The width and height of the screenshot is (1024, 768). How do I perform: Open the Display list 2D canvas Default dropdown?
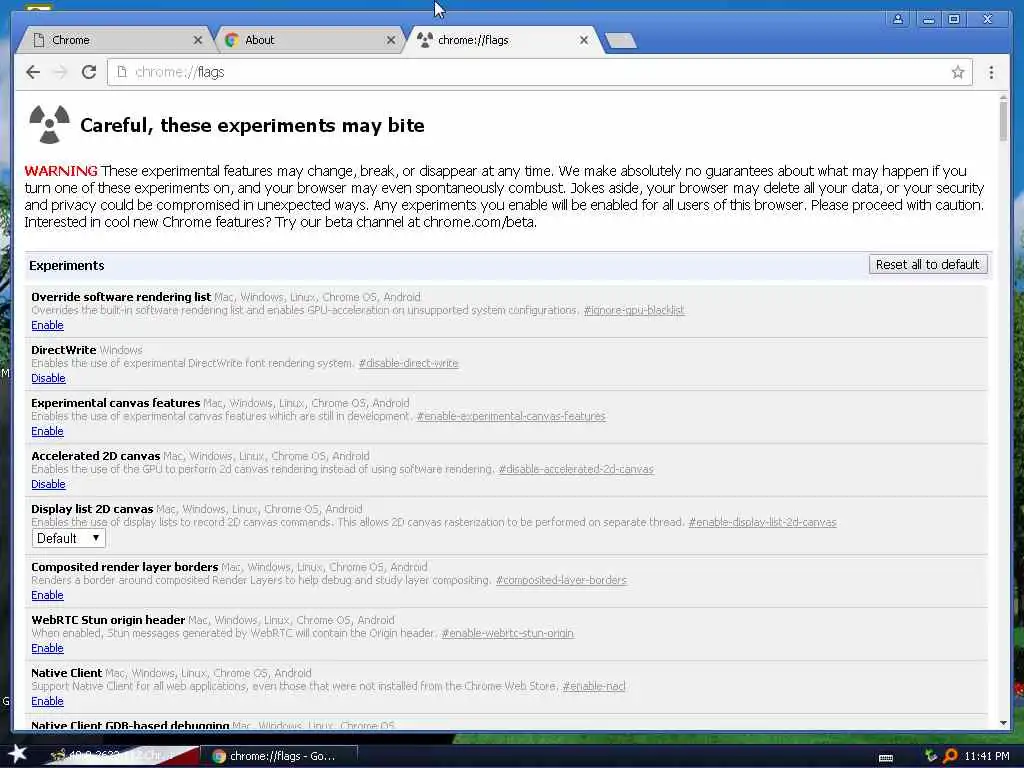tap(69, 538)
